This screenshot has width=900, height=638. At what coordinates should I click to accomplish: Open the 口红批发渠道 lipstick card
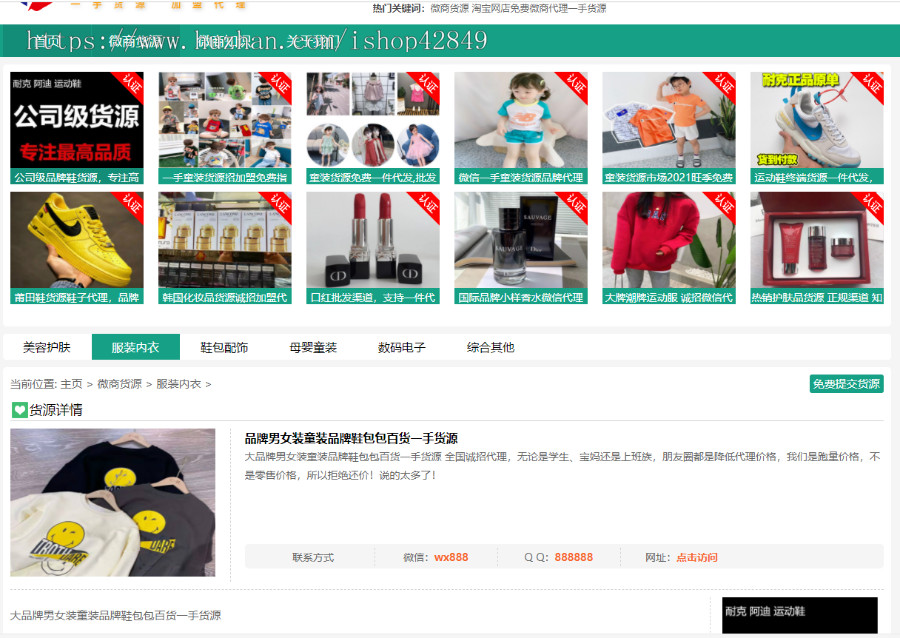coord(373,248)
